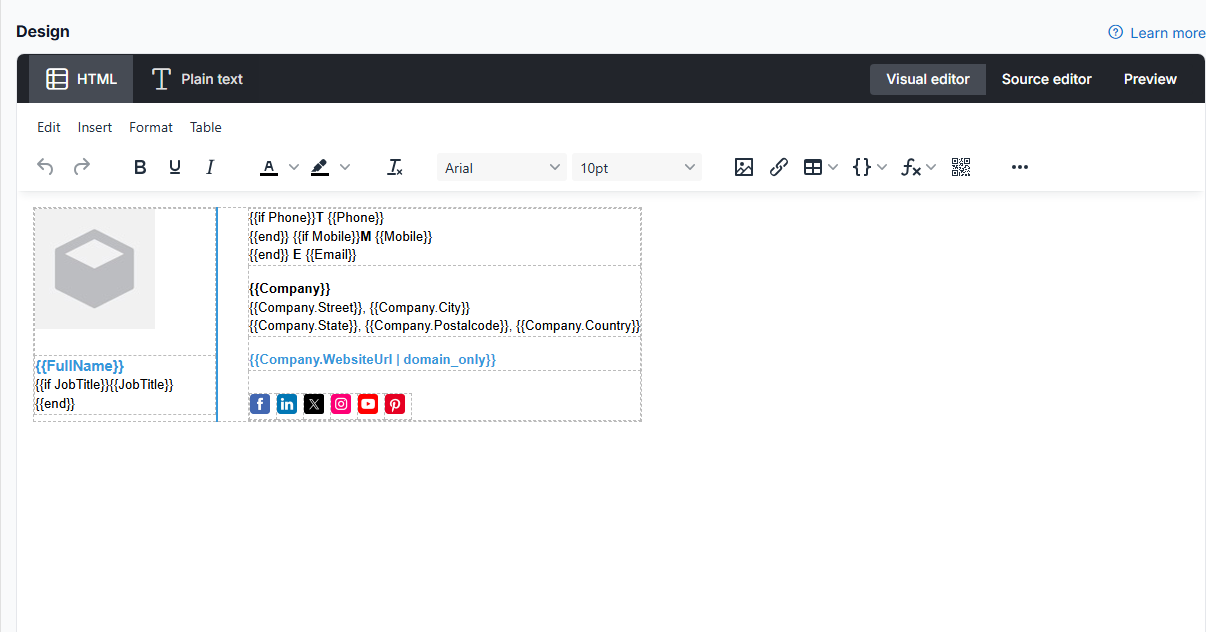
Task: Click the {{Company.Postalcode}} placeholder
Action: (438, 326)
